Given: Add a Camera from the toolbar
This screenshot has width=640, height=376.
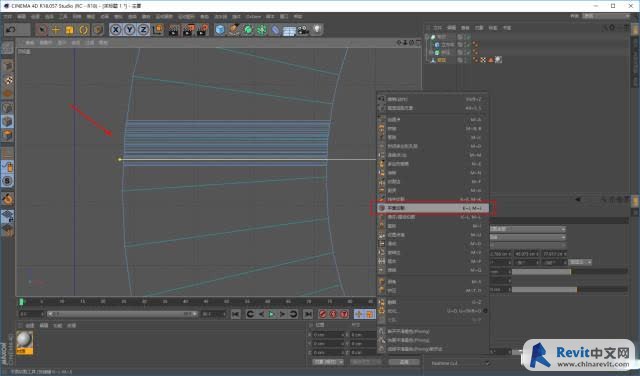Looking at the screenshot, I should coord(303,30).
